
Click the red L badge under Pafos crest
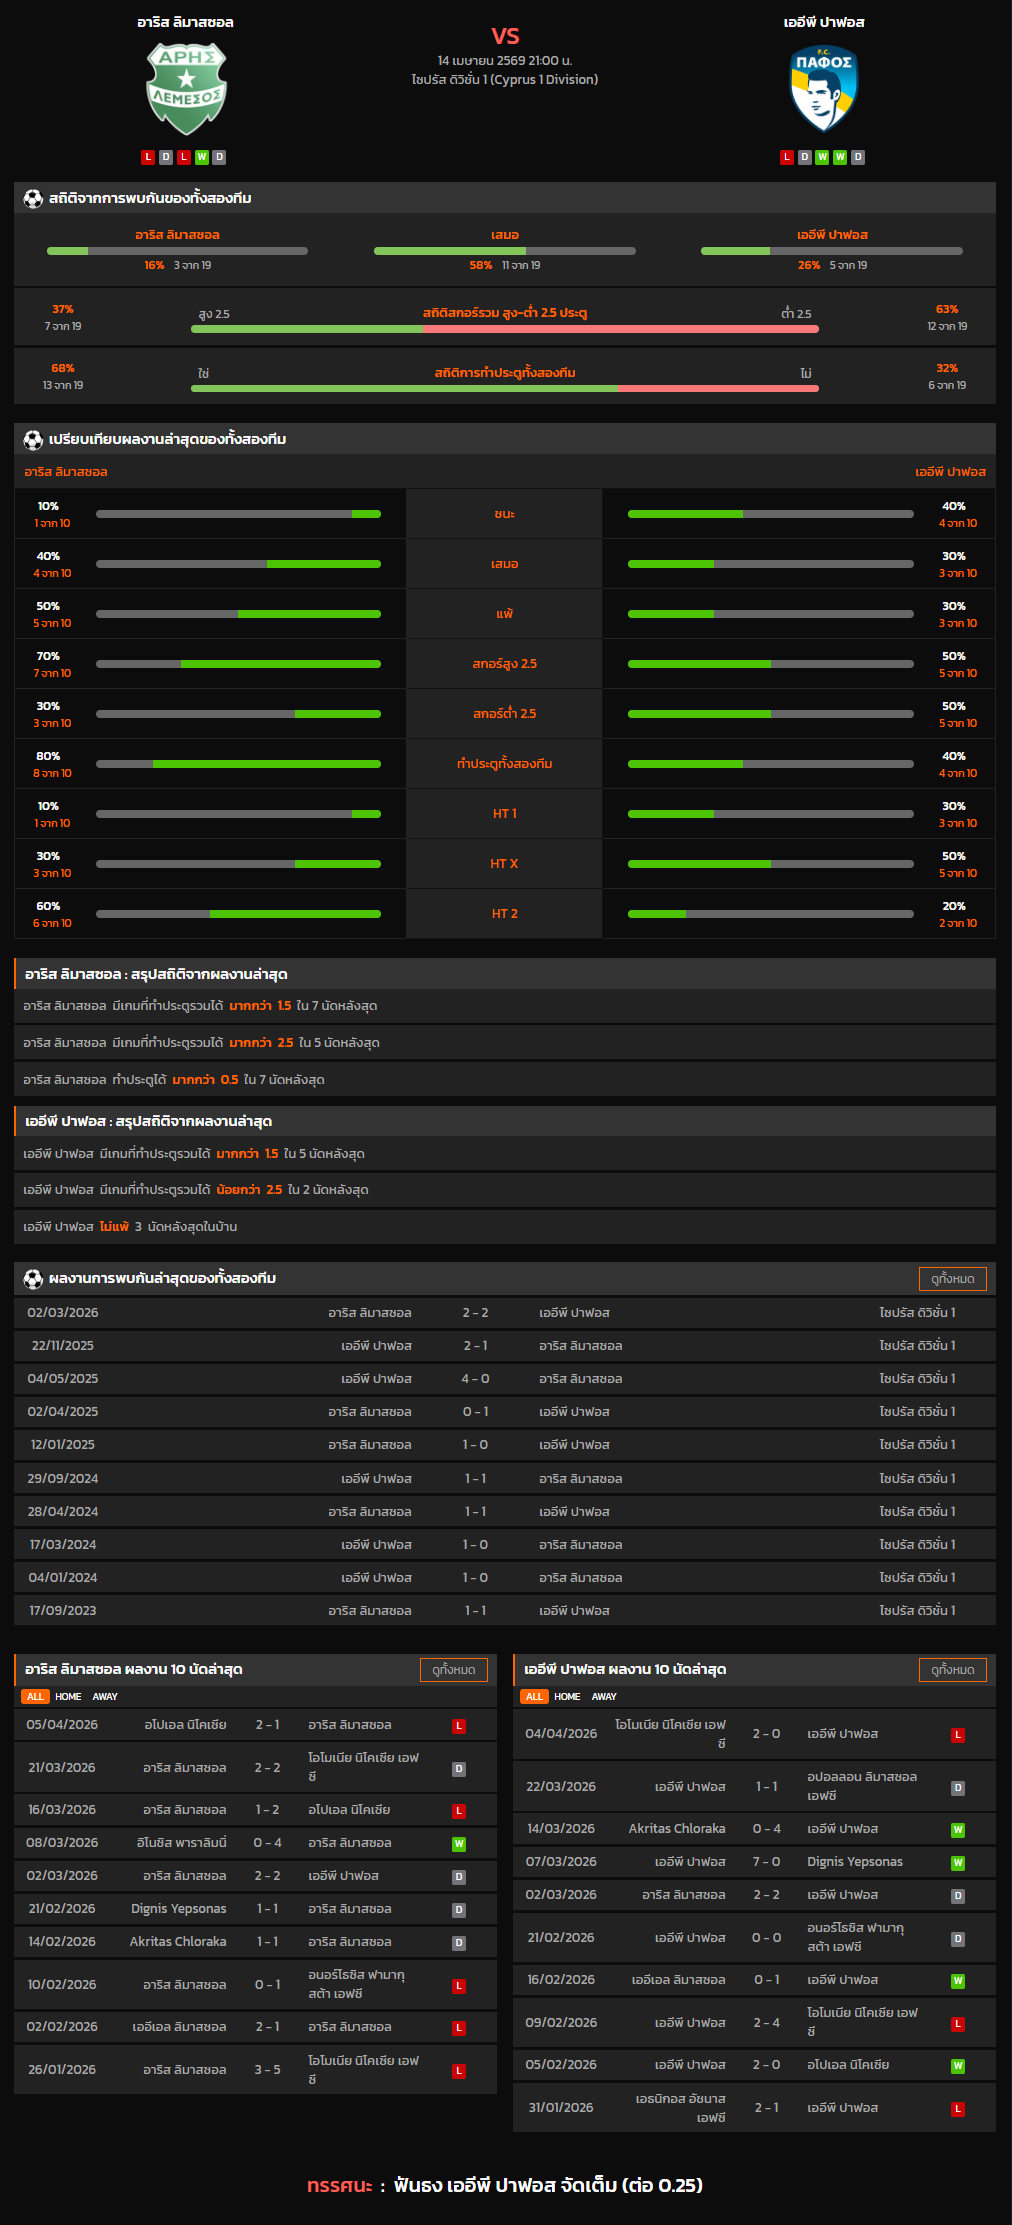tap(787, 157)
